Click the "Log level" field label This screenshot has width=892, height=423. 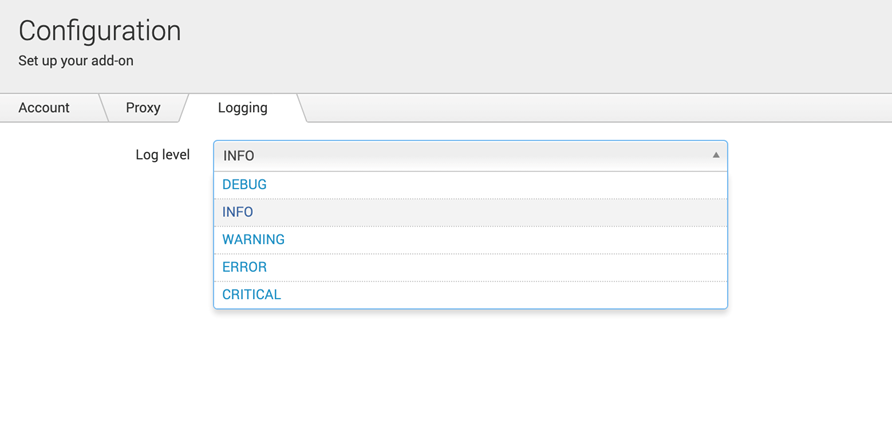pos(162,155)
